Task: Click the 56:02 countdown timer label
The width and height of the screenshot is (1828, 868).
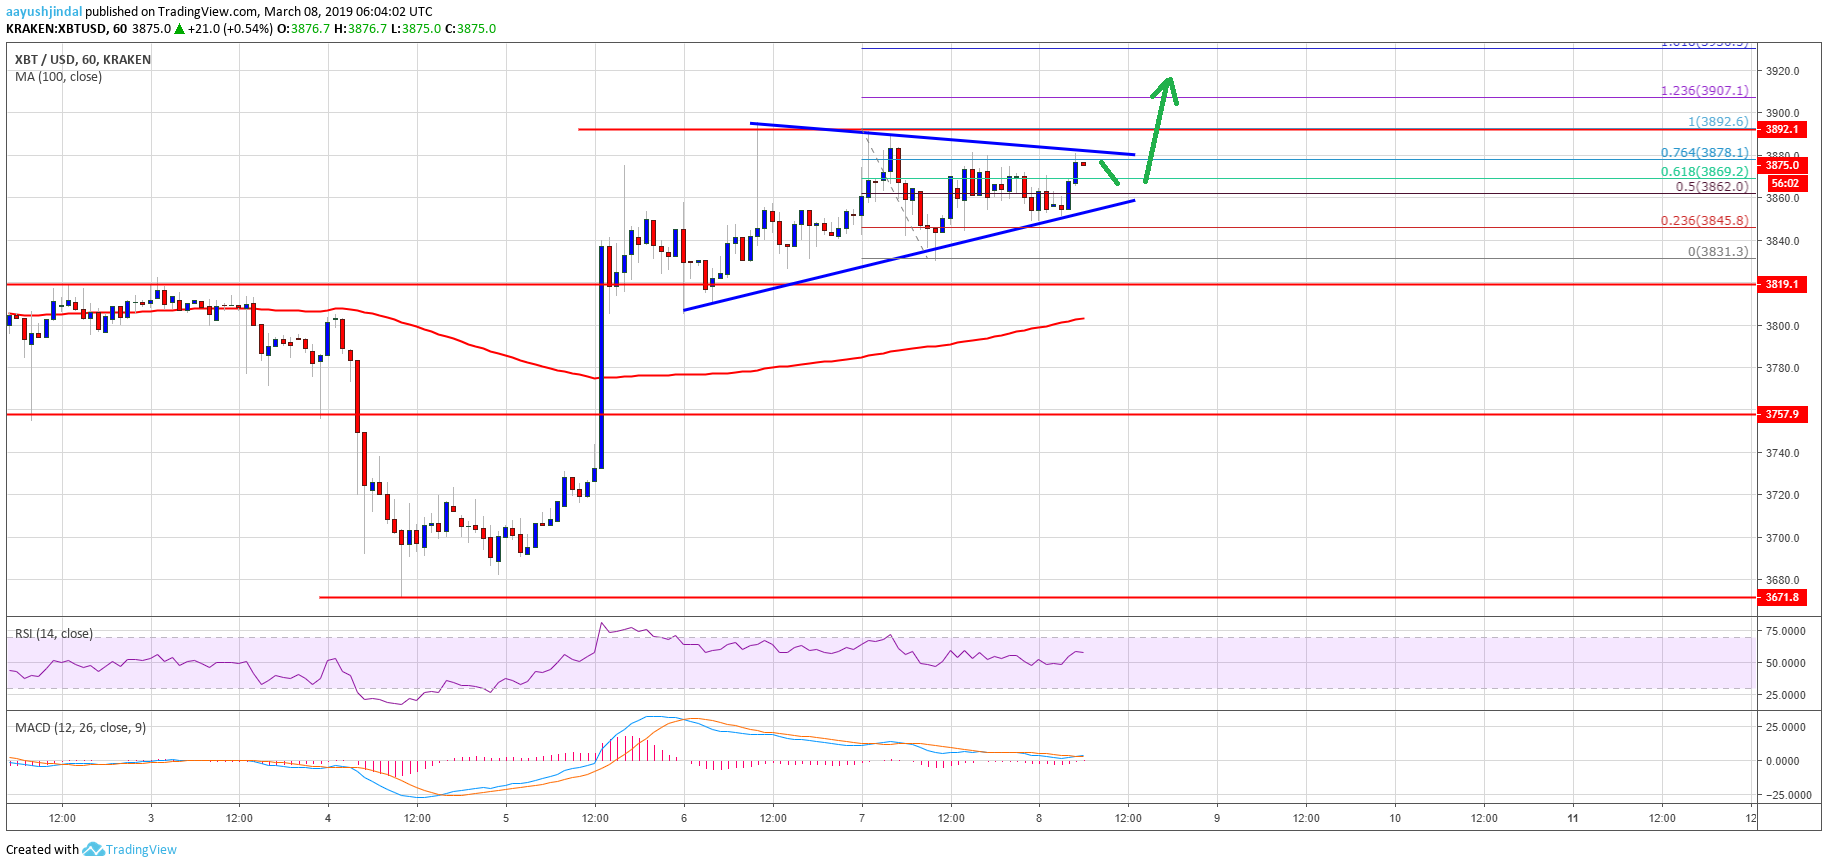Action: (x=1785, y=184)
